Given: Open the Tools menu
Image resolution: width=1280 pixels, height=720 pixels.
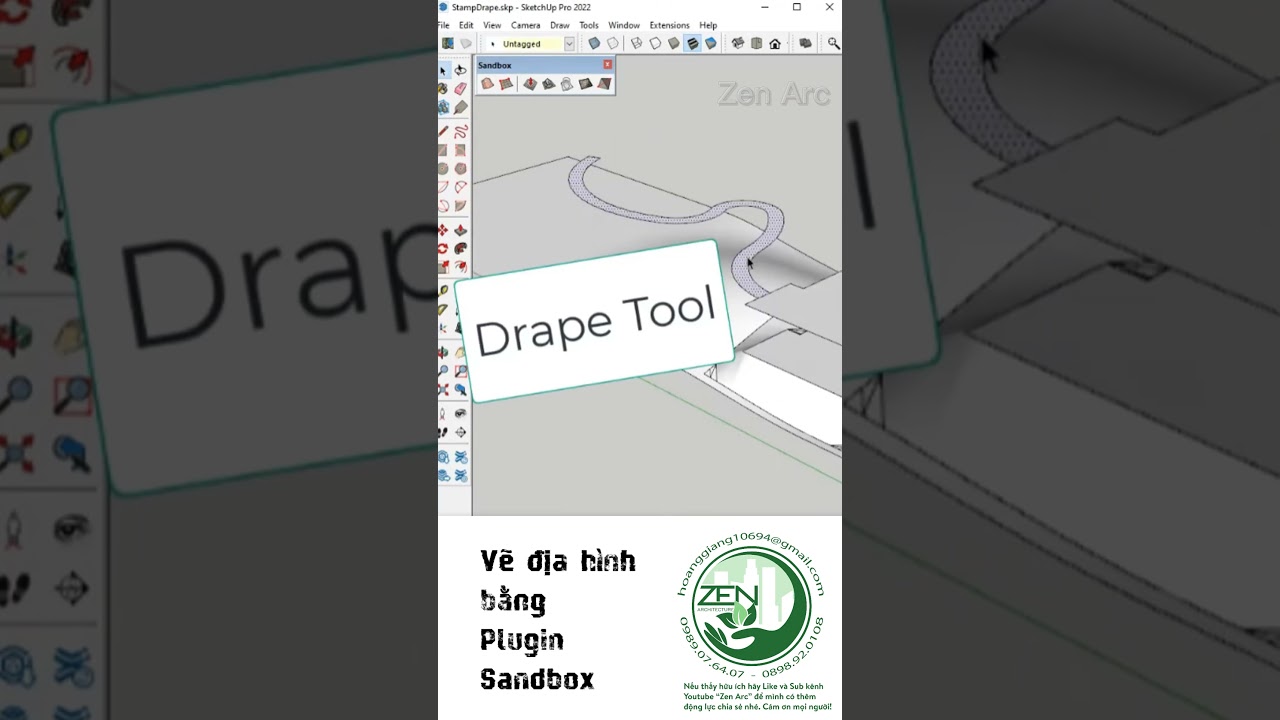Looking at the screenshot, I should click(589, 25).
